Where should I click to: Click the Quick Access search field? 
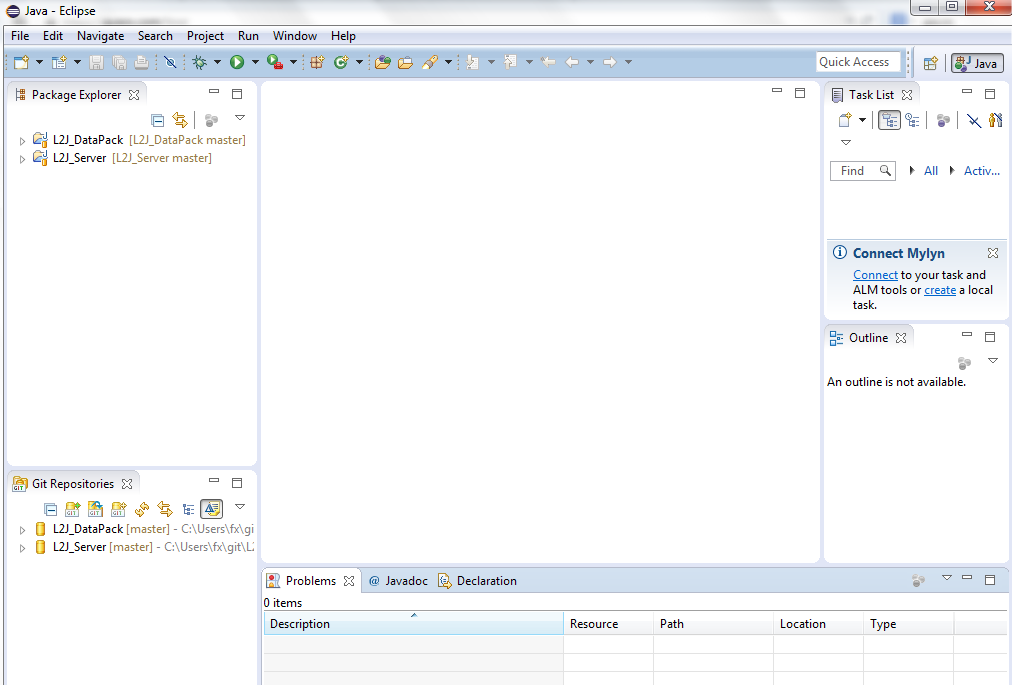858,62
